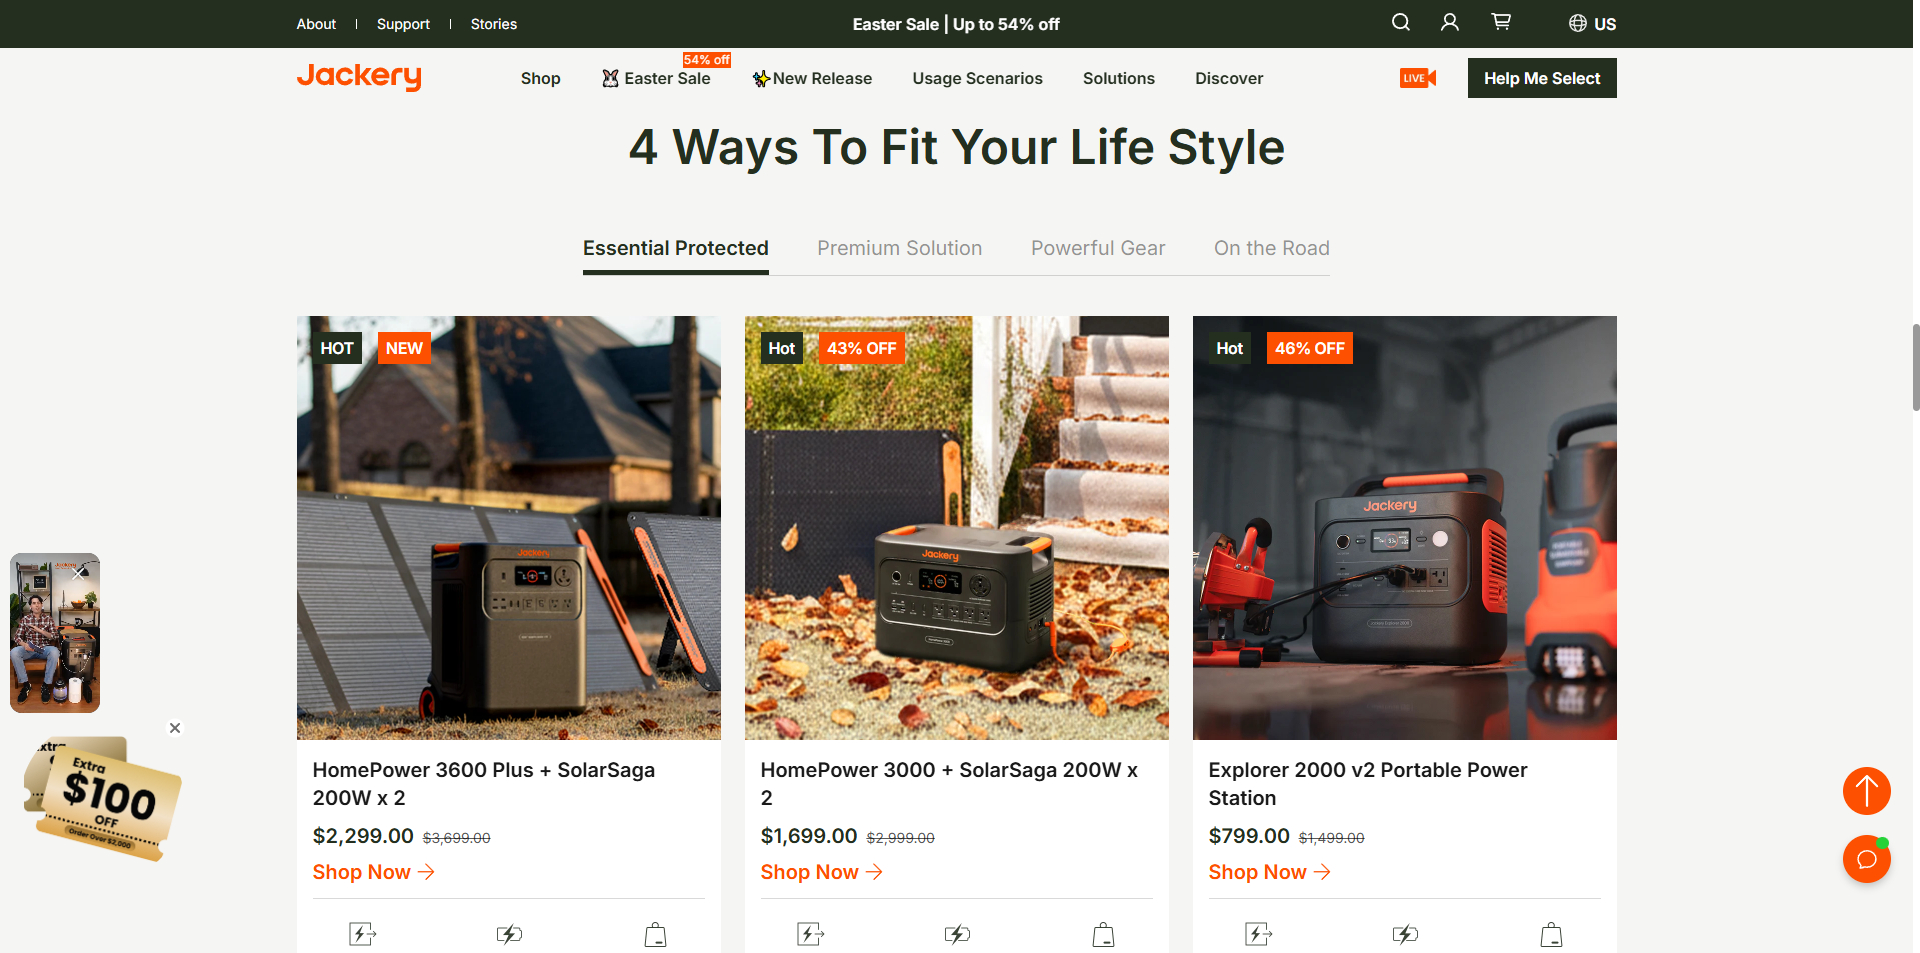Click the Extra $100 OFF coupon
Screen dimensions: 1920x953
click(x=103, y=798)
